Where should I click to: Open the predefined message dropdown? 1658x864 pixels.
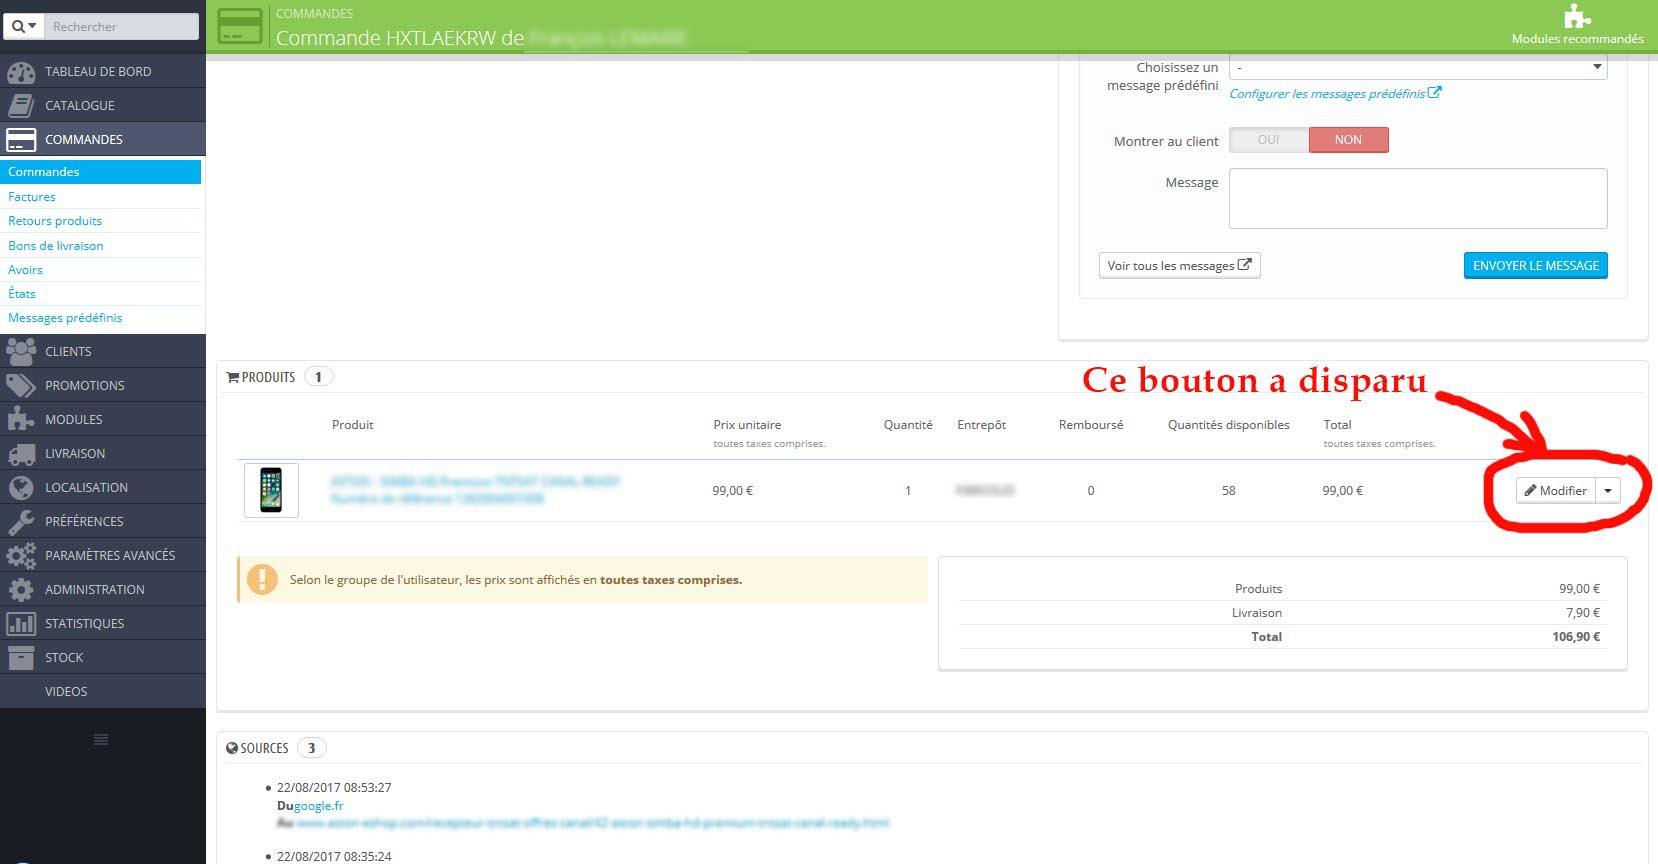click(1418, 67)
